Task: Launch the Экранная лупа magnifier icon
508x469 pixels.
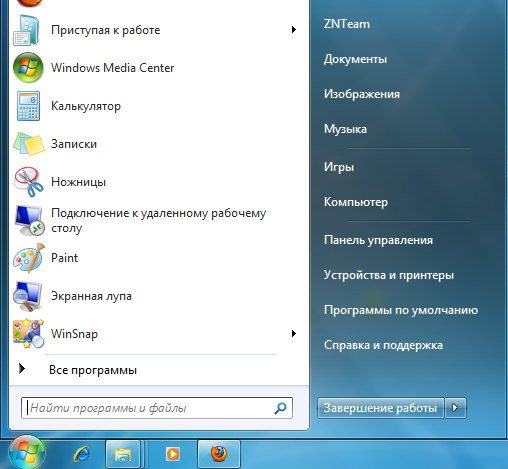Action: point(28,296)
